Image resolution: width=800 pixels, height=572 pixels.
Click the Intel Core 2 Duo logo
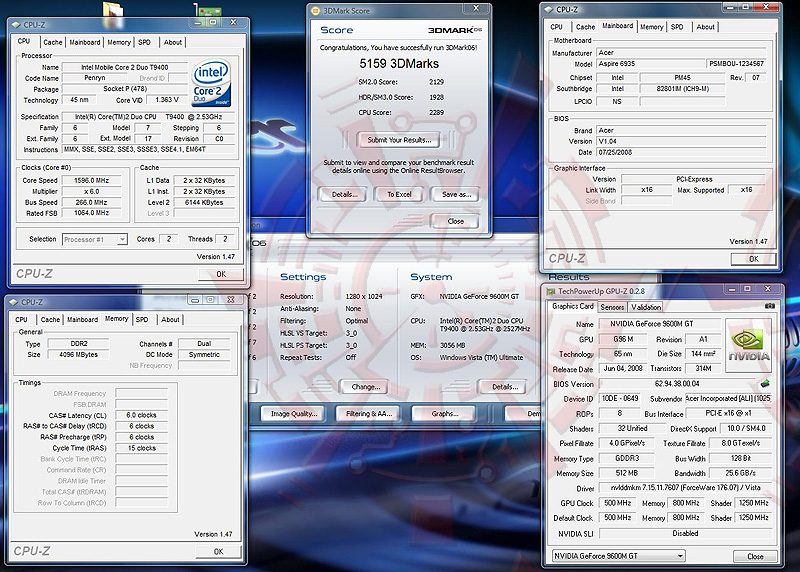[x=211, y=83]
